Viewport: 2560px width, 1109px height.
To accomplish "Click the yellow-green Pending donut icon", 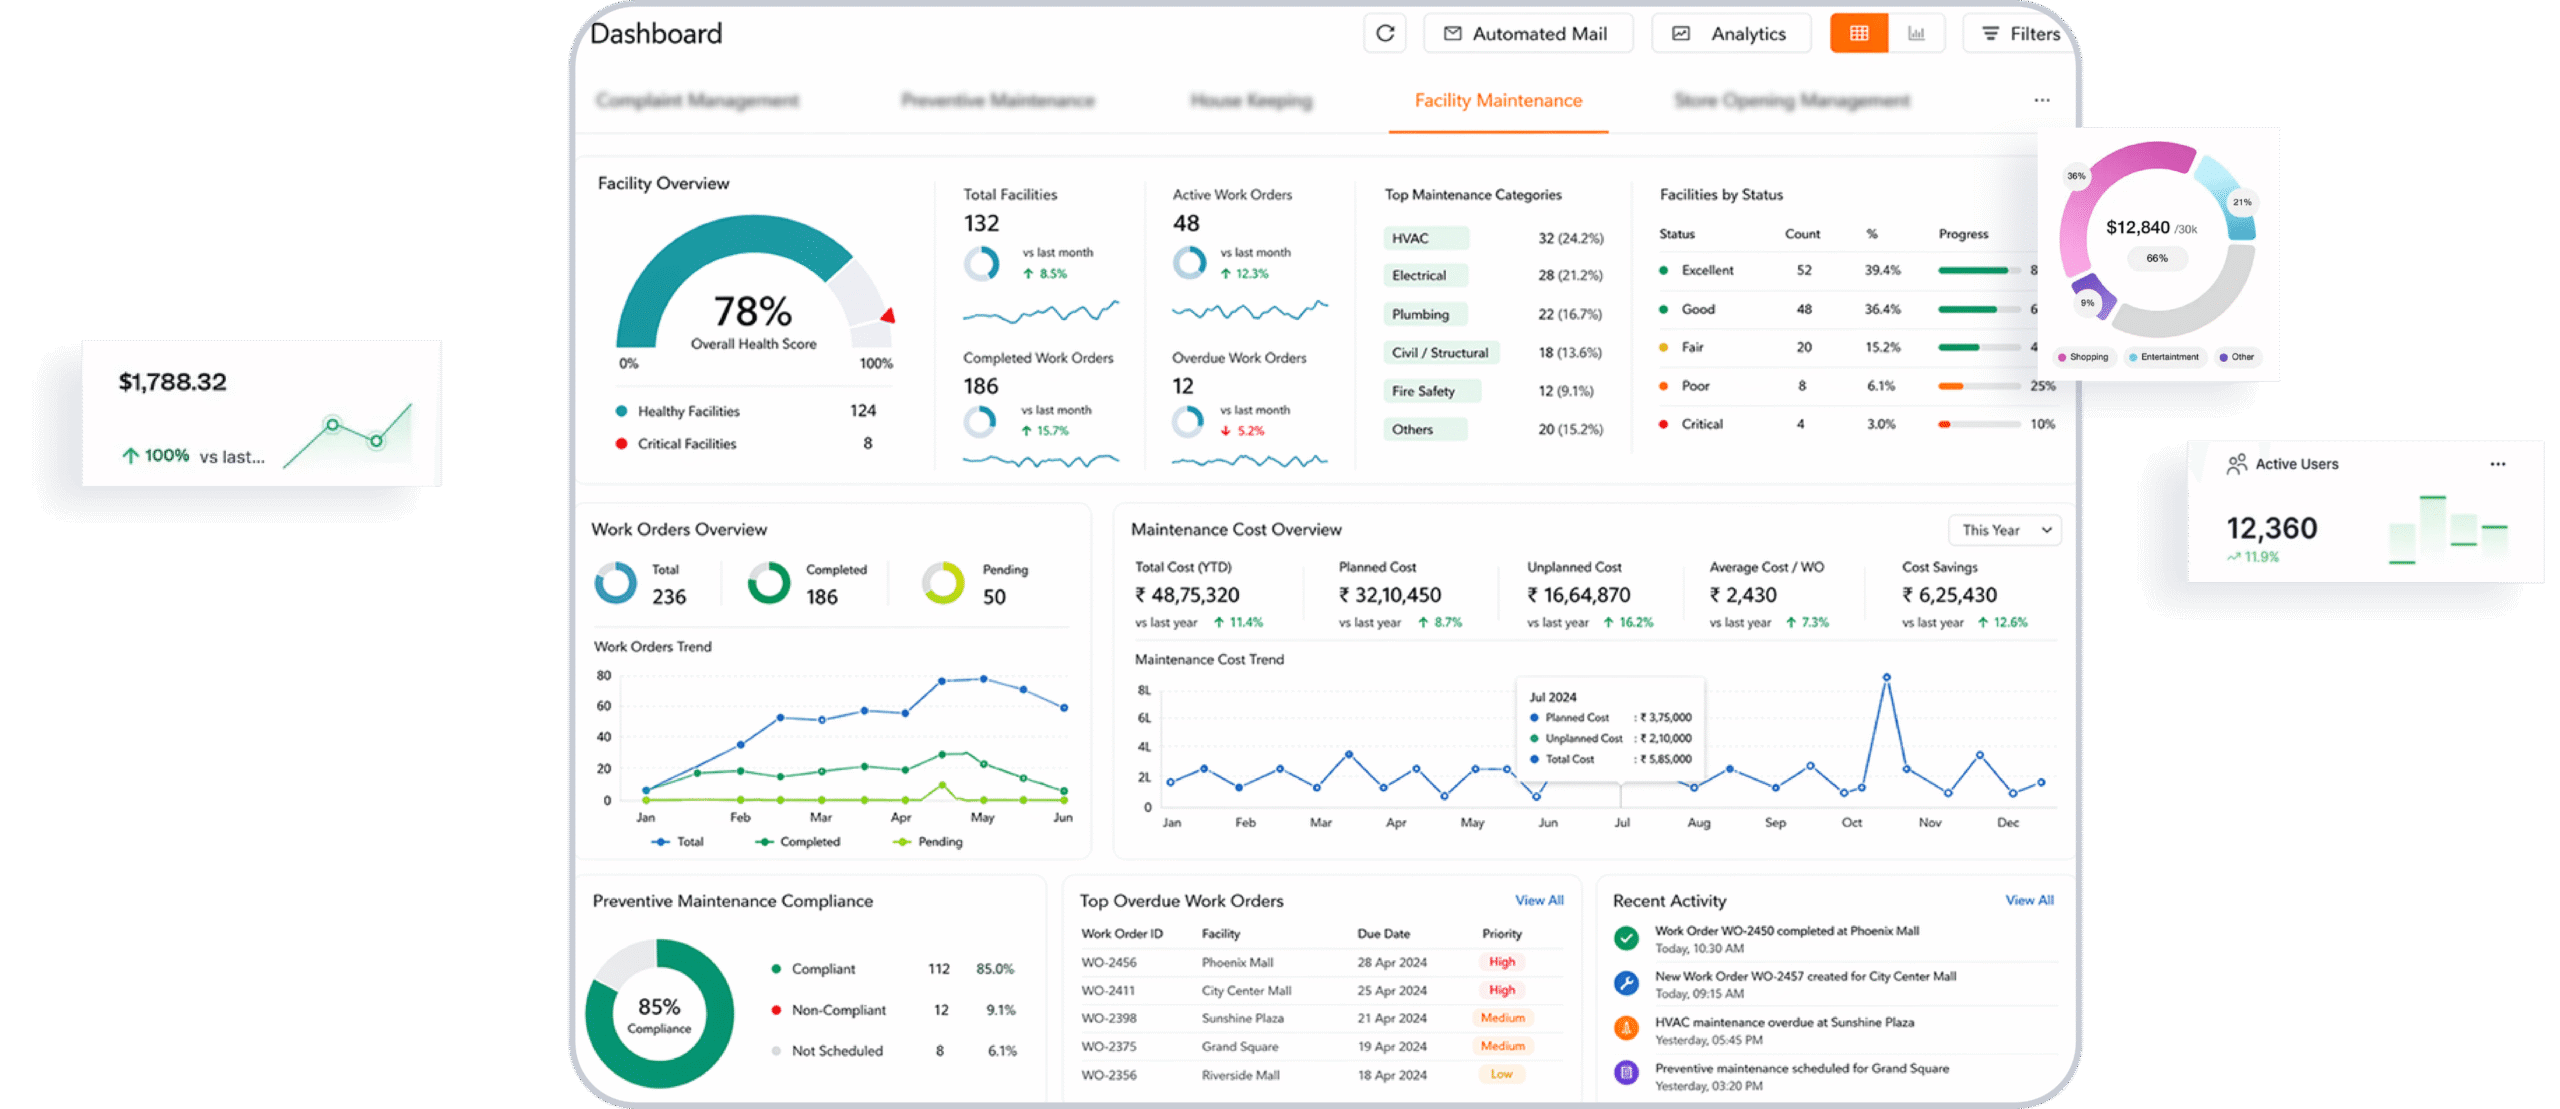I will tap(942, 583).
